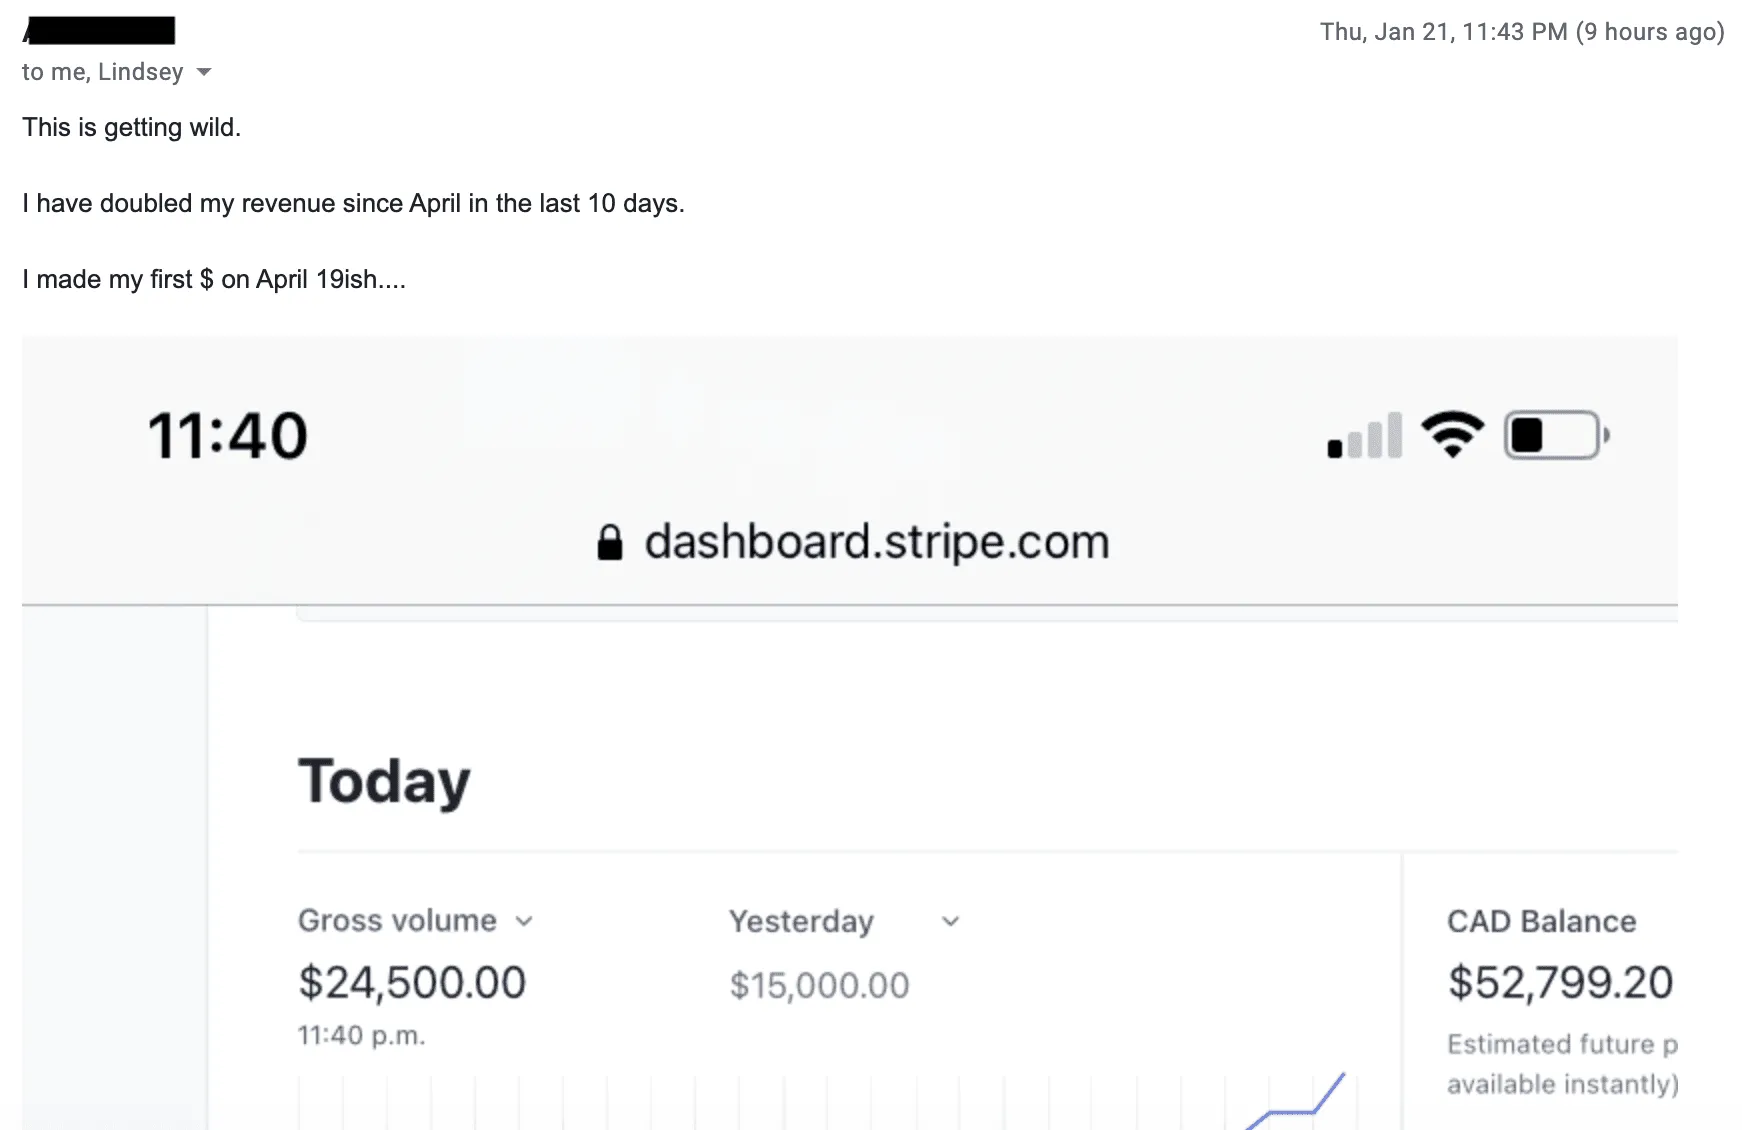Open the Gross volume dropdown chevron
The width and height of the screenshot is (1742, 1130).
pos(524,921)
